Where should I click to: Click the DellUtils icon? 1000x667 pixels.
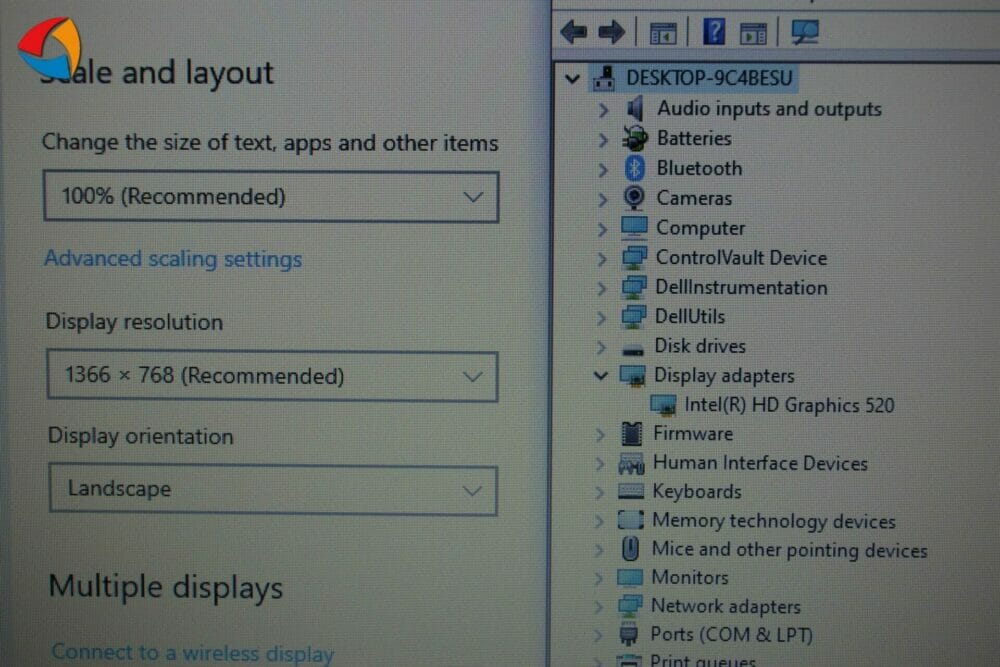633,316
